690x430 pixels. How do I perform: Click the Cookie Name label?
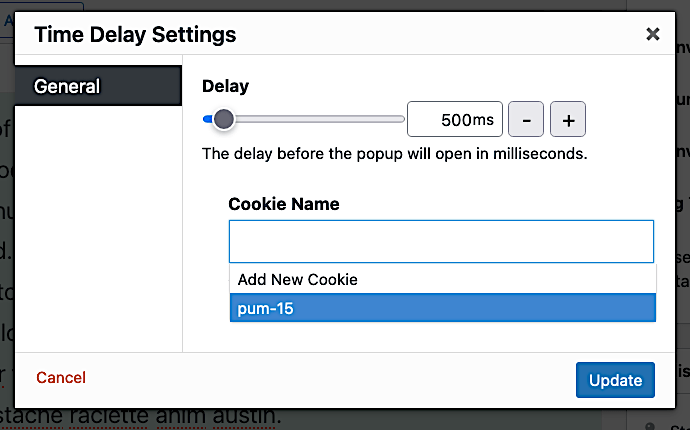click(x=284, y=204)
